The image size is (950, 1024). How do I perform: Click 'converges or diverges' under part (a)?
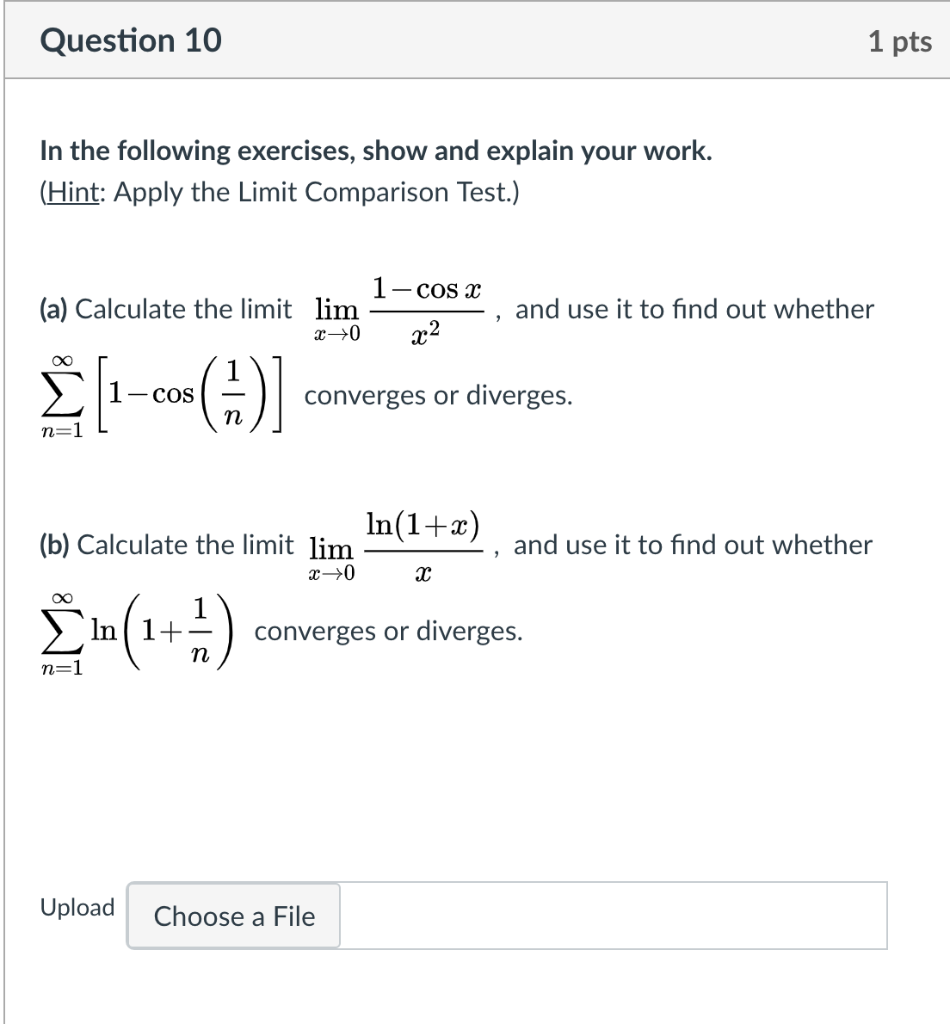click(438, 396)
